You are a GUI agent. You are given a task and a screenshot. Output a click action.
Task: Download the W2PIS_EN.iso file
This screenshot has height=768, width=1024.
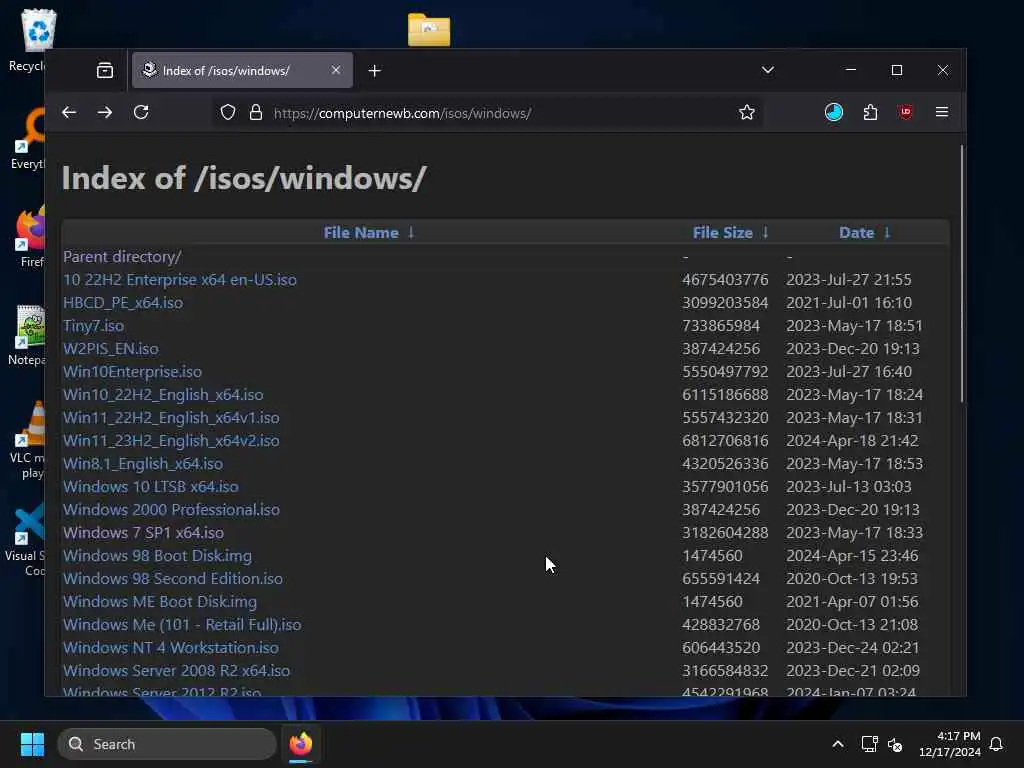pyautogui.click(x=110, y=348)
